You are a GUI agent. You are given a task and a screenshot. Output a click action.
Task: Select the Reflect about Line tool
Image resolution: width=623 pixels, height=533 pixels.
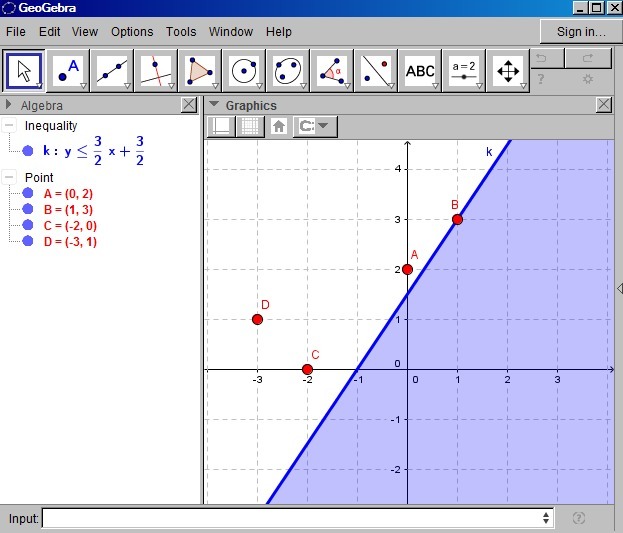click(x=376, y=71)
